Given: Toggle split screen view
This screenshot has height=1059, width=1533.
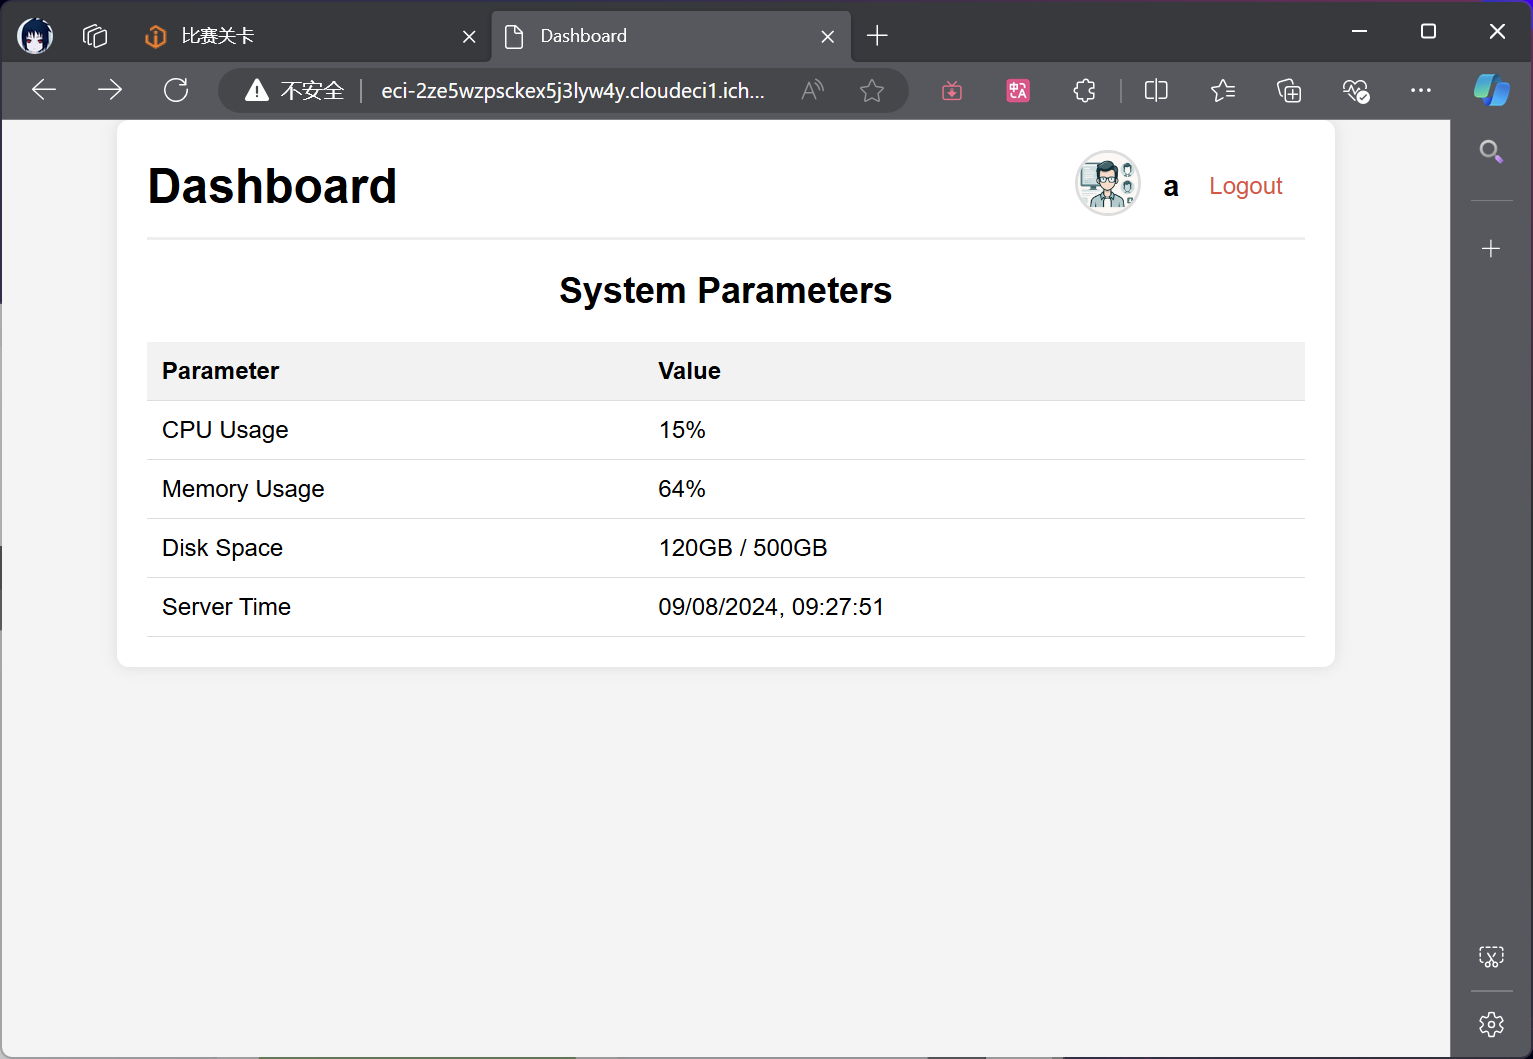Looking at the screenshot, I should [x=1156, y=91].
